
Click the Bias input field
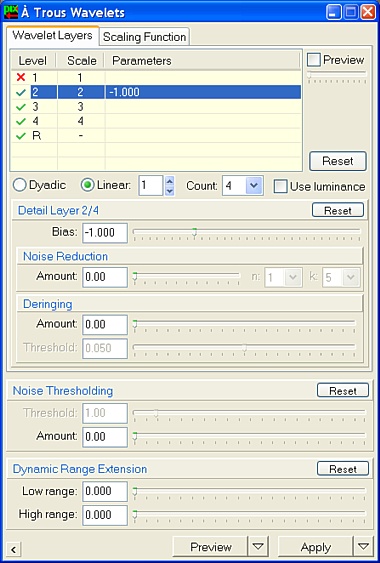(x=105, y=233)
